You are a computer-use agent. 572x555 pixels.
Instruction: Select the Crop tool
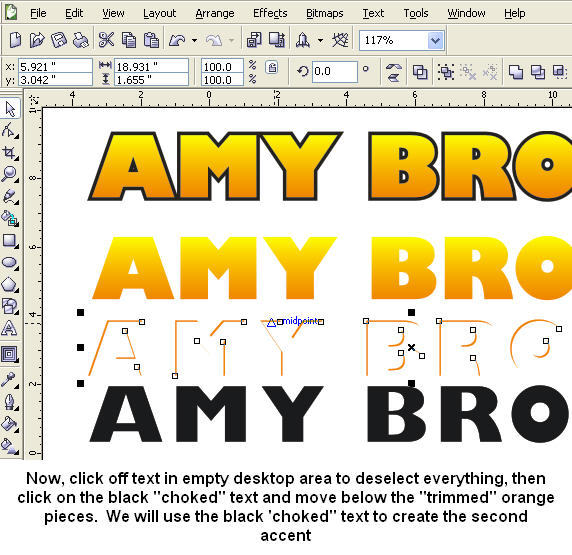(10, 153)
